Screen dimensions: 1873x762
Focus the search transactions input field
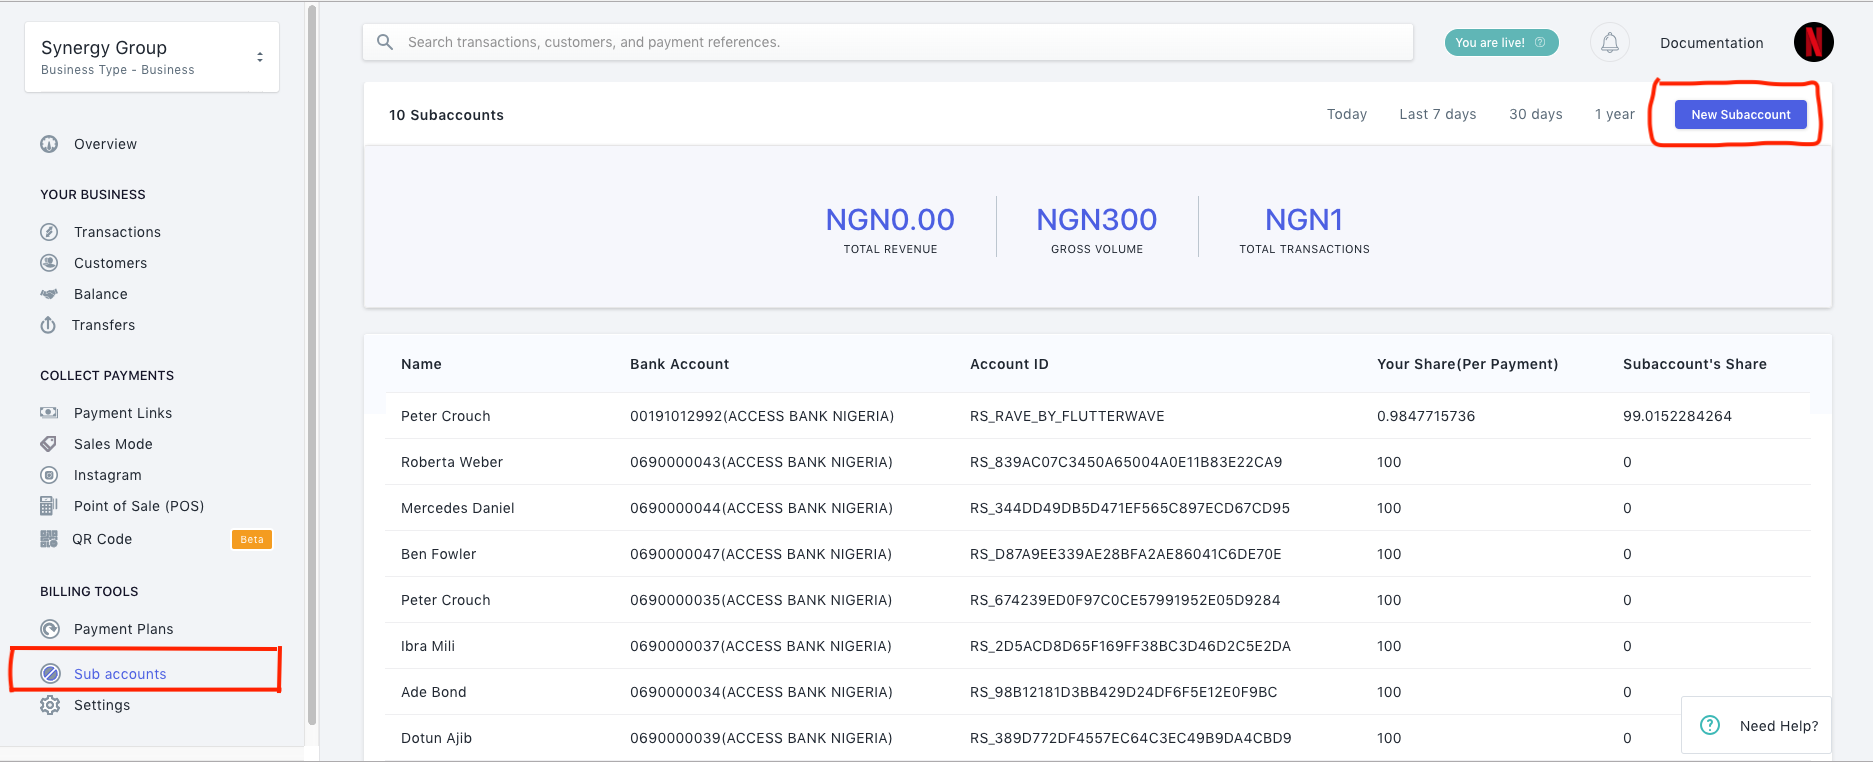888,42
